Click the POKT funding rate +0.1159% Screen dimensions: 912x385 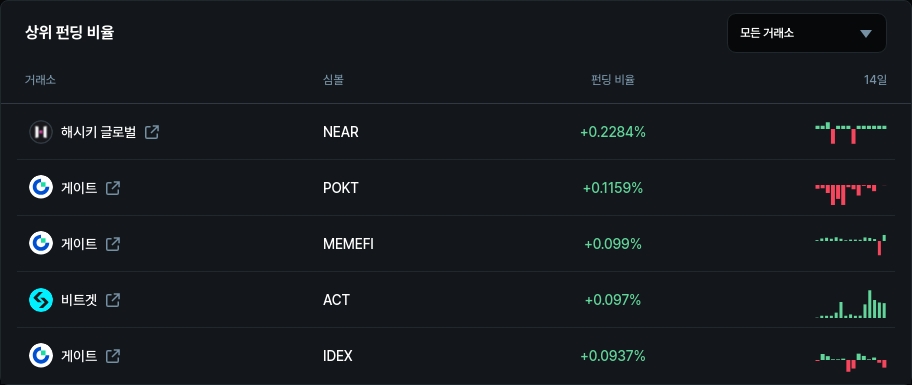click(613, 188)
